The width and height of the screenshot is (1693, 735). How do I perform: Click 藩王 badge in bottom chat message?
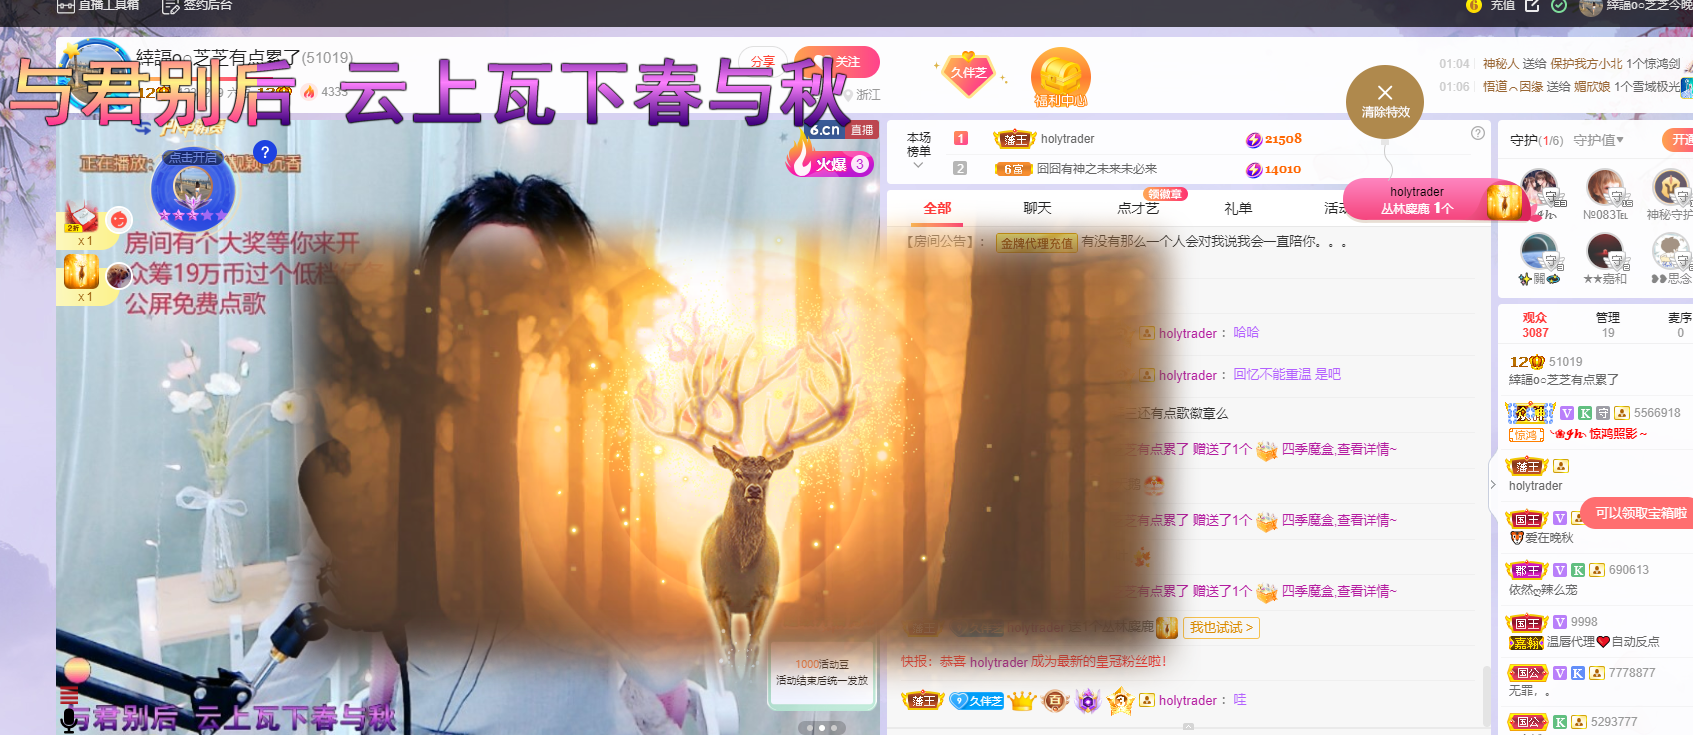(x=922, y=701)
